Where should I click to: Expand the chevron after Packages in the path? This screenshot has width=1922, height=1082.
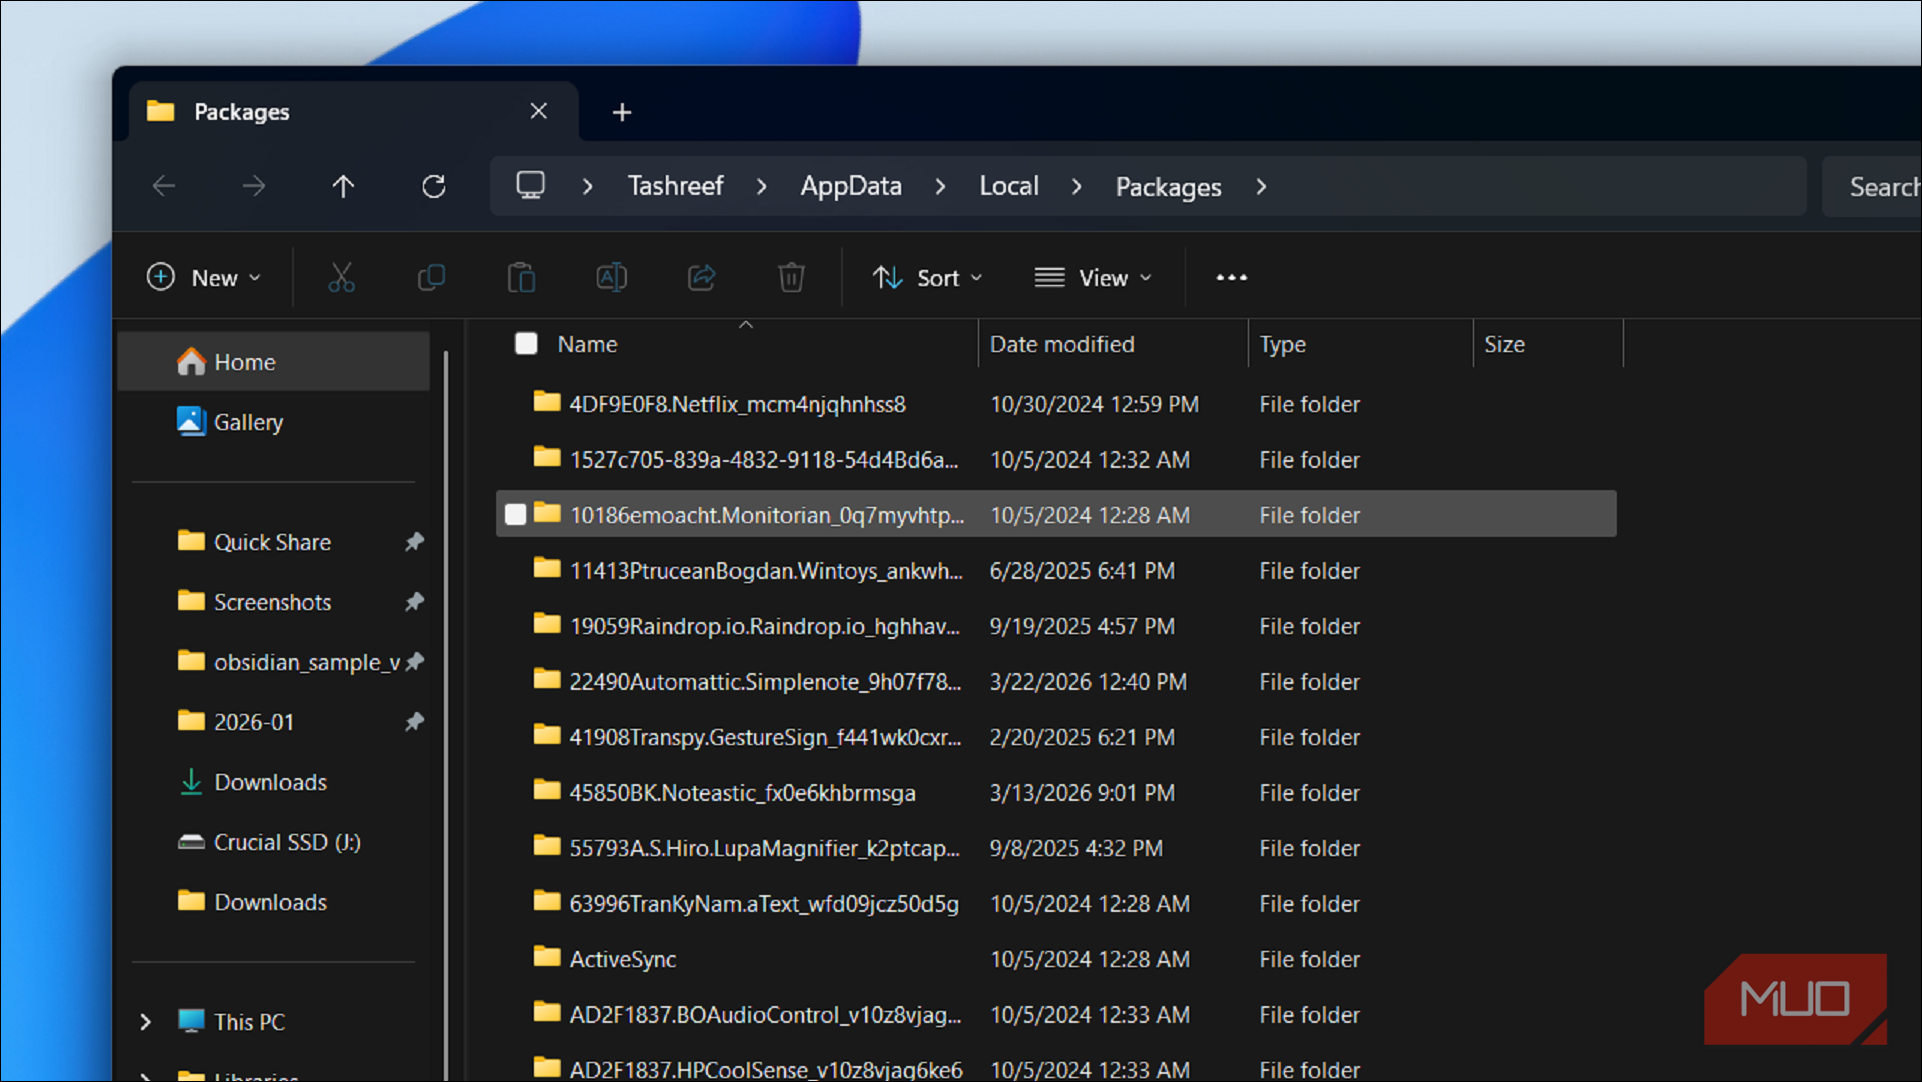point(1261,187)
